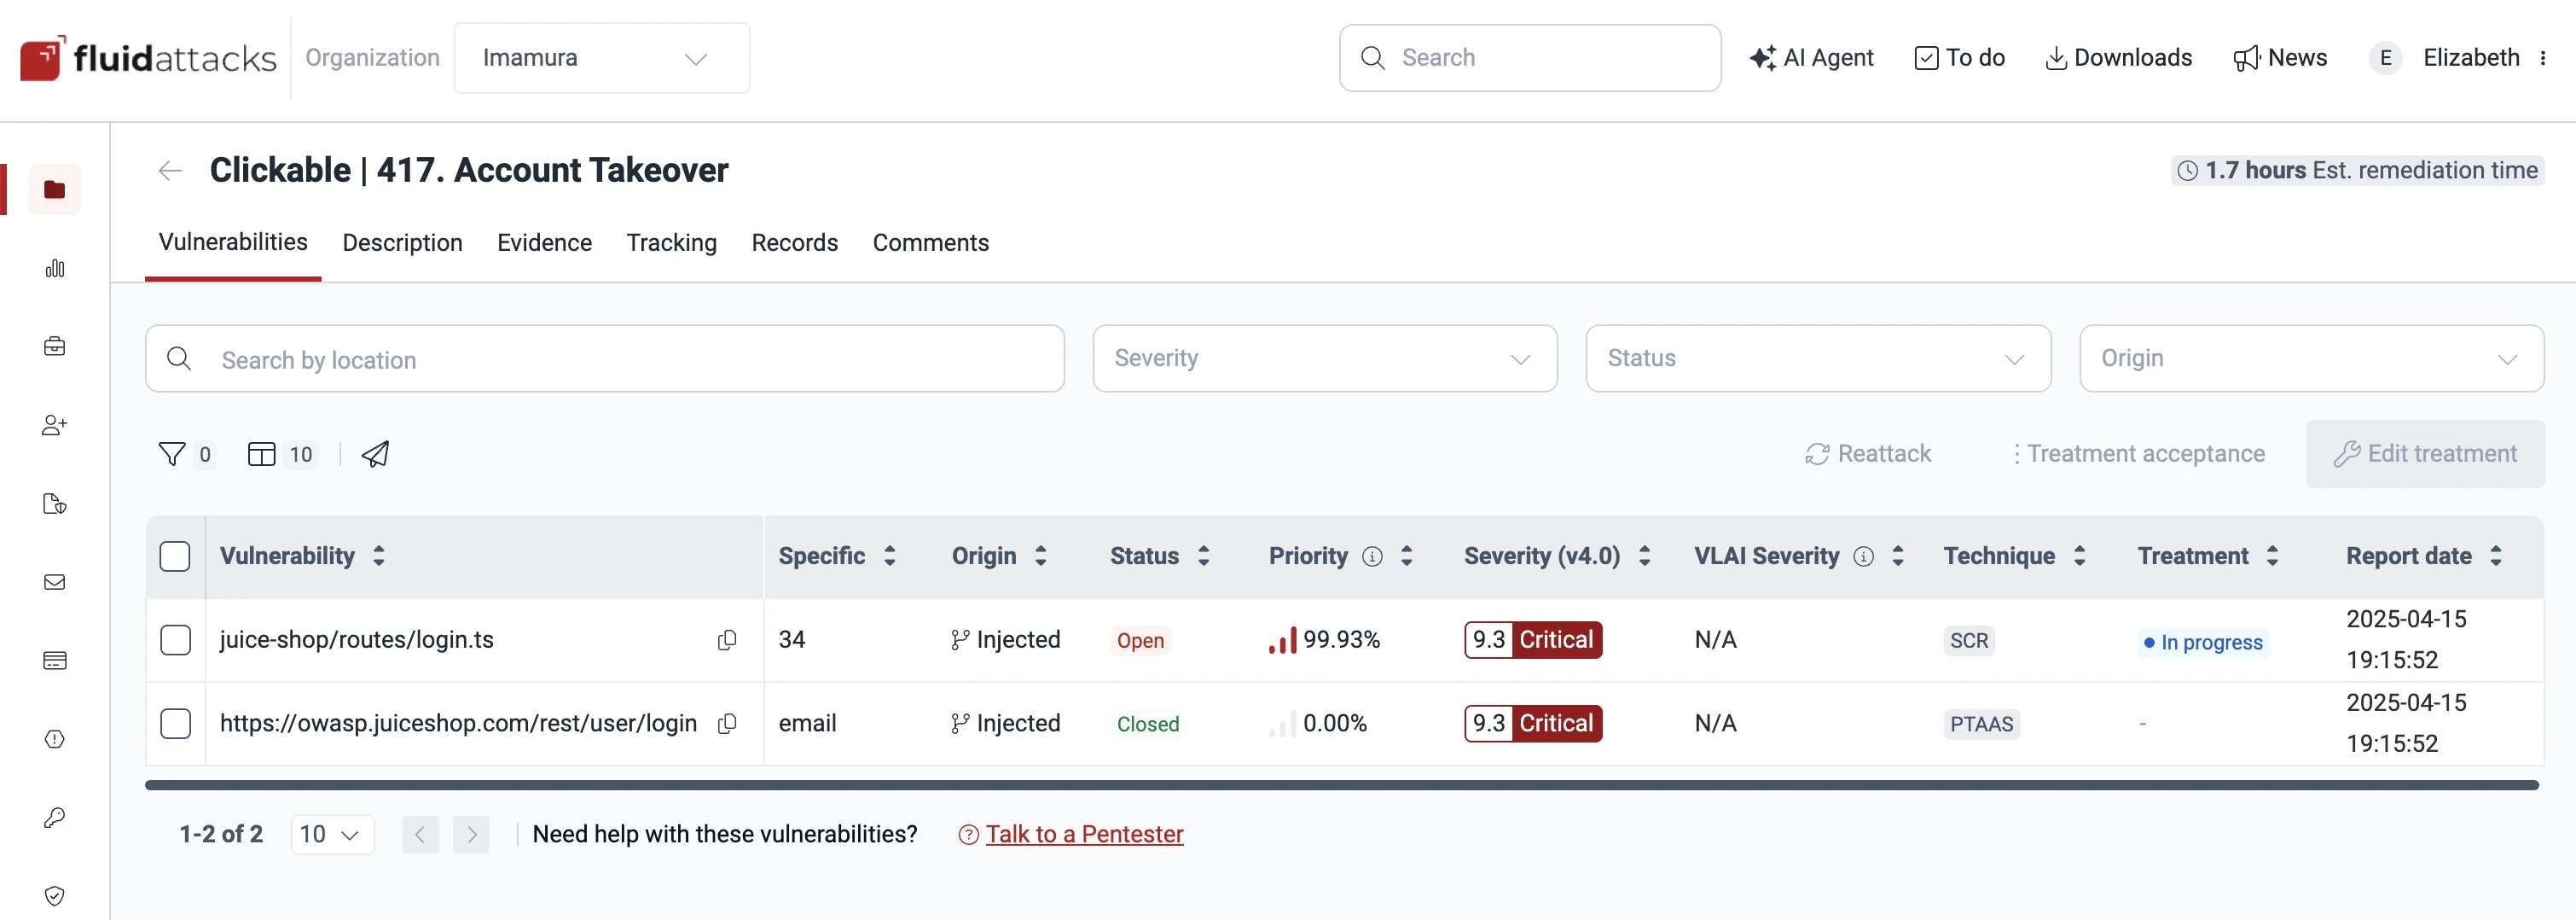Go to the previous page arrow
Screen dimensions: 2576x920
421,834
